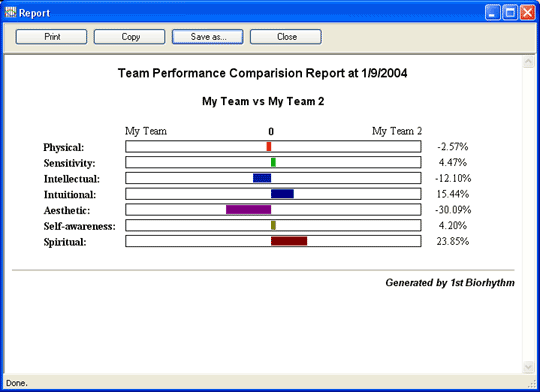Click the 'Intellectual:' label
540x392 pixels.
click(x=72, y=179)
